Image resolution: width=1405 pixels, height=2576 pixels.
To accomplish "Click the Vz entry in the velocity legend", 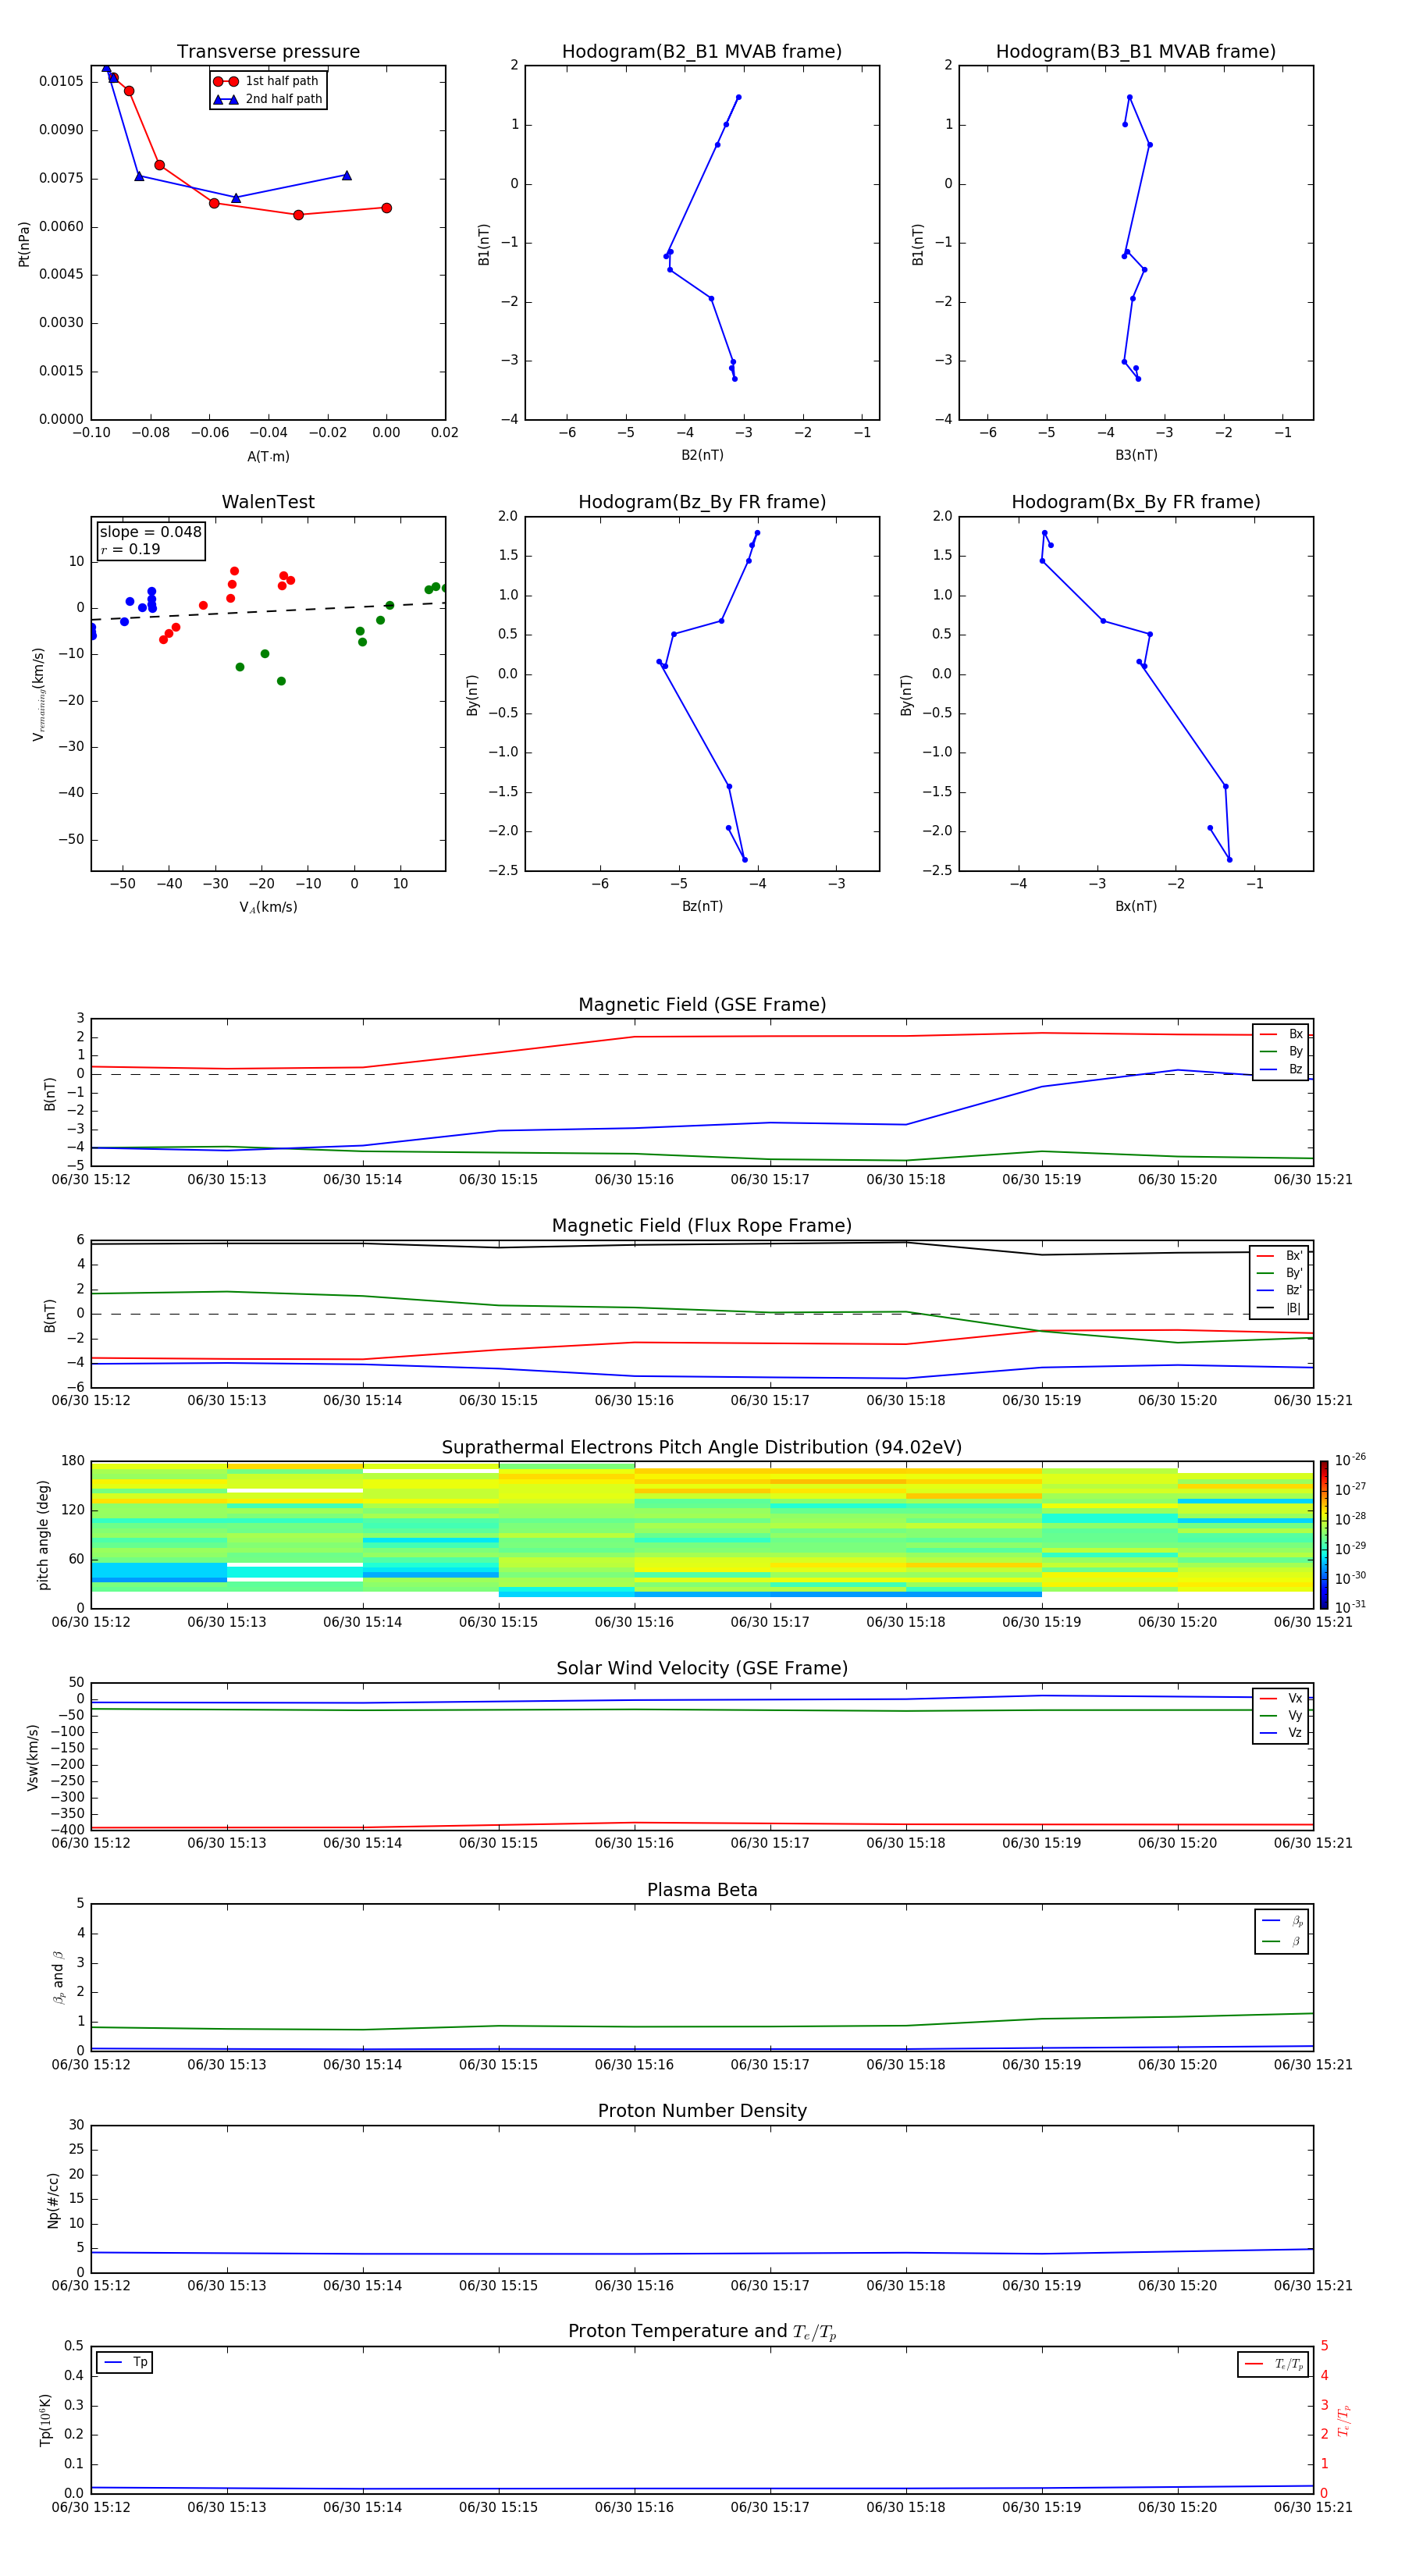I will coord(1281,1733).
